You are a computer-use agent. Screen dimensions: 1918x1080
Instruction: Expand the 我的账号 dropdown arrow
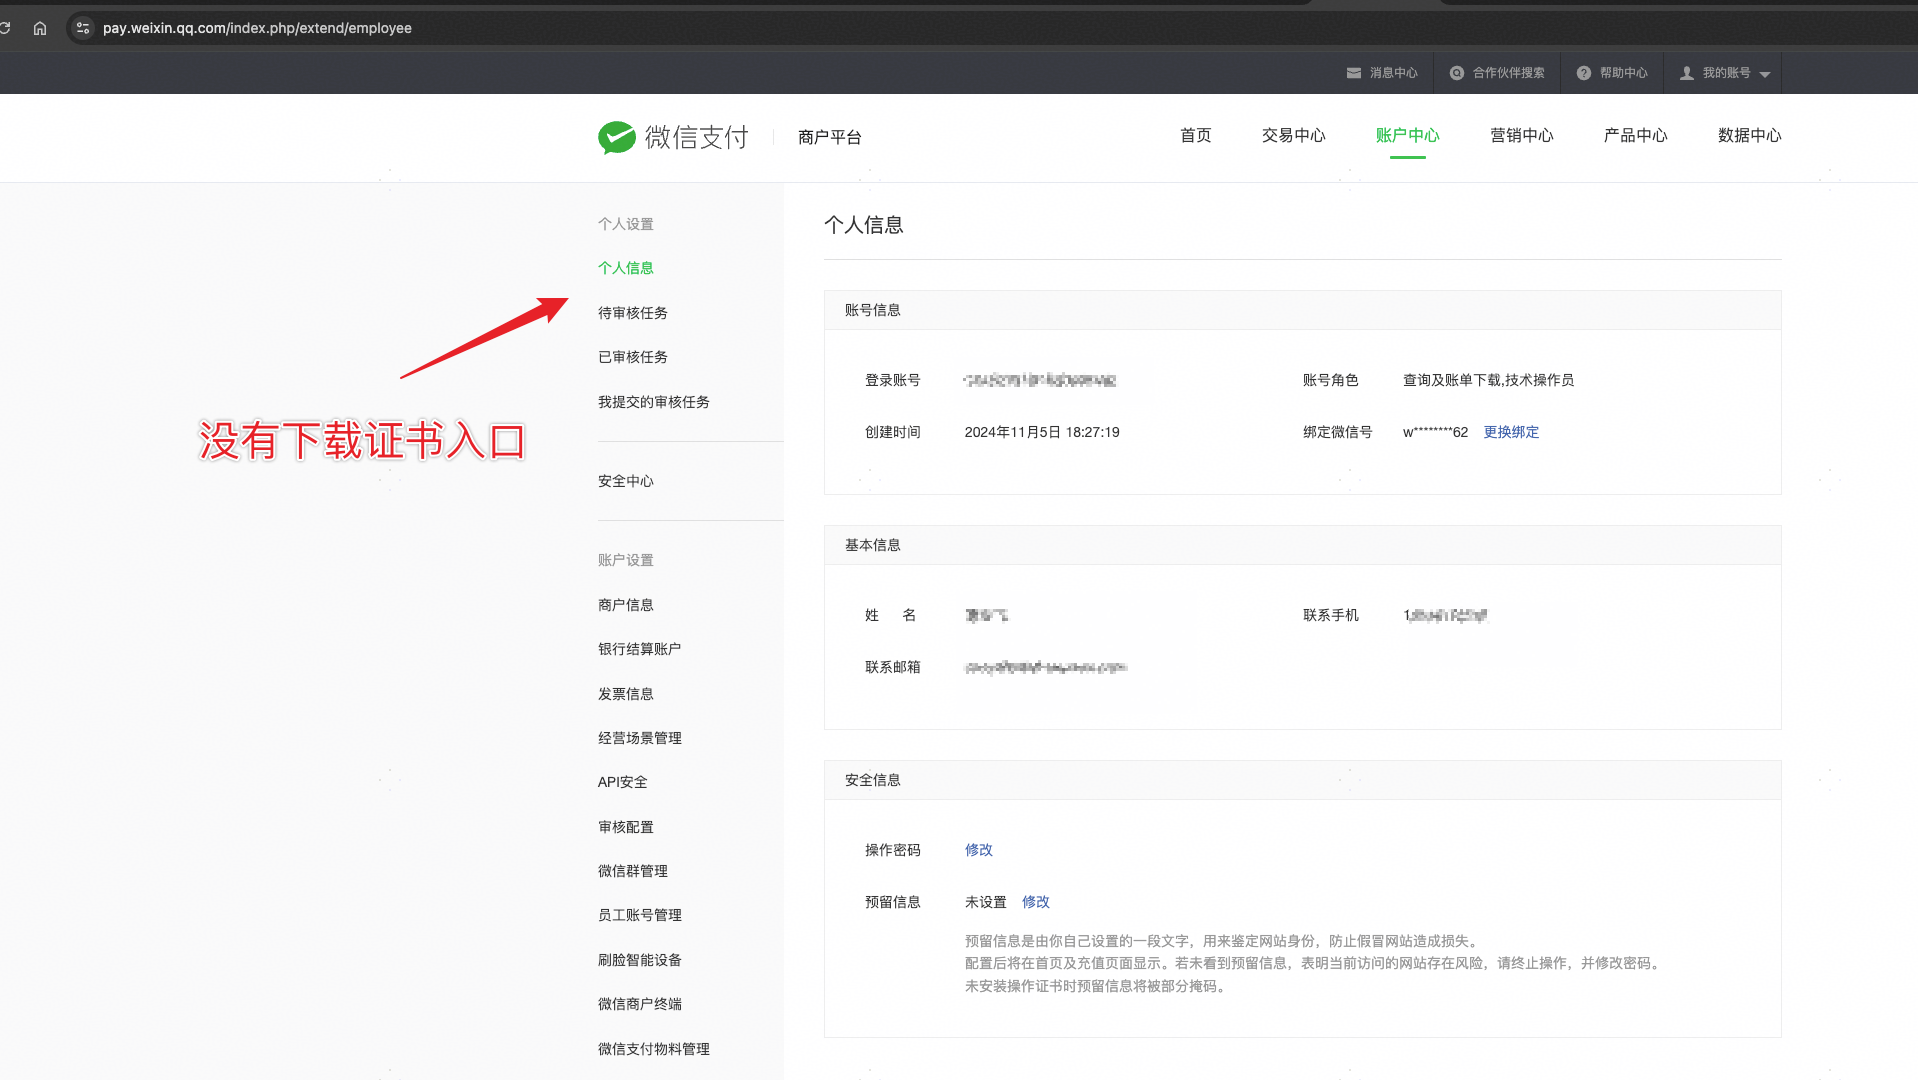click(x=1765, y=74)
